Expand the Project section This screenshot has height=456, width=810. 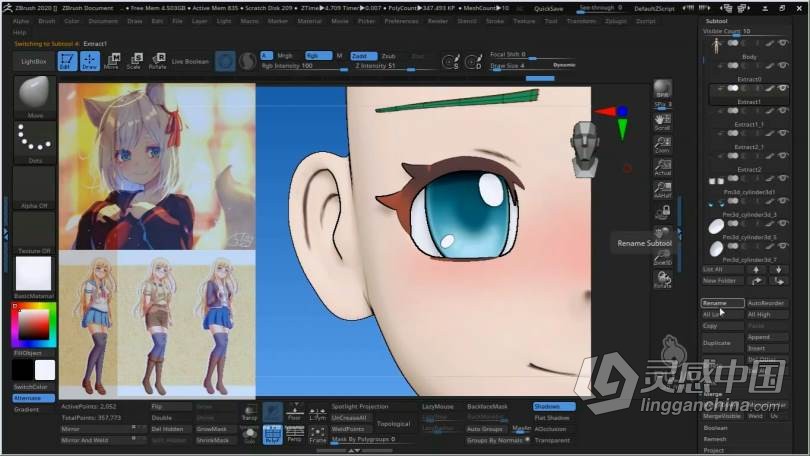(713, 450)
